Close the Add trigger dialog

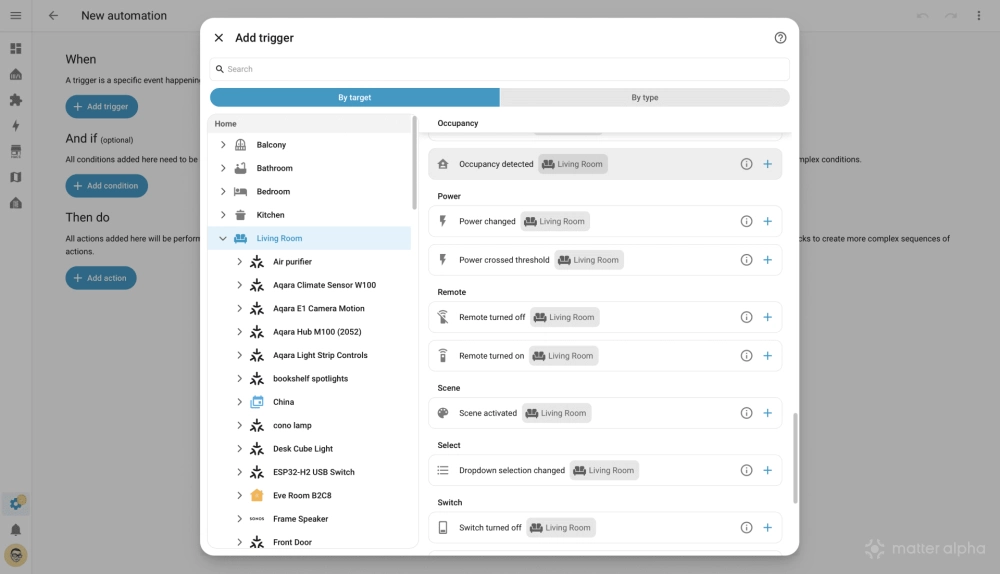click(219, 38)
